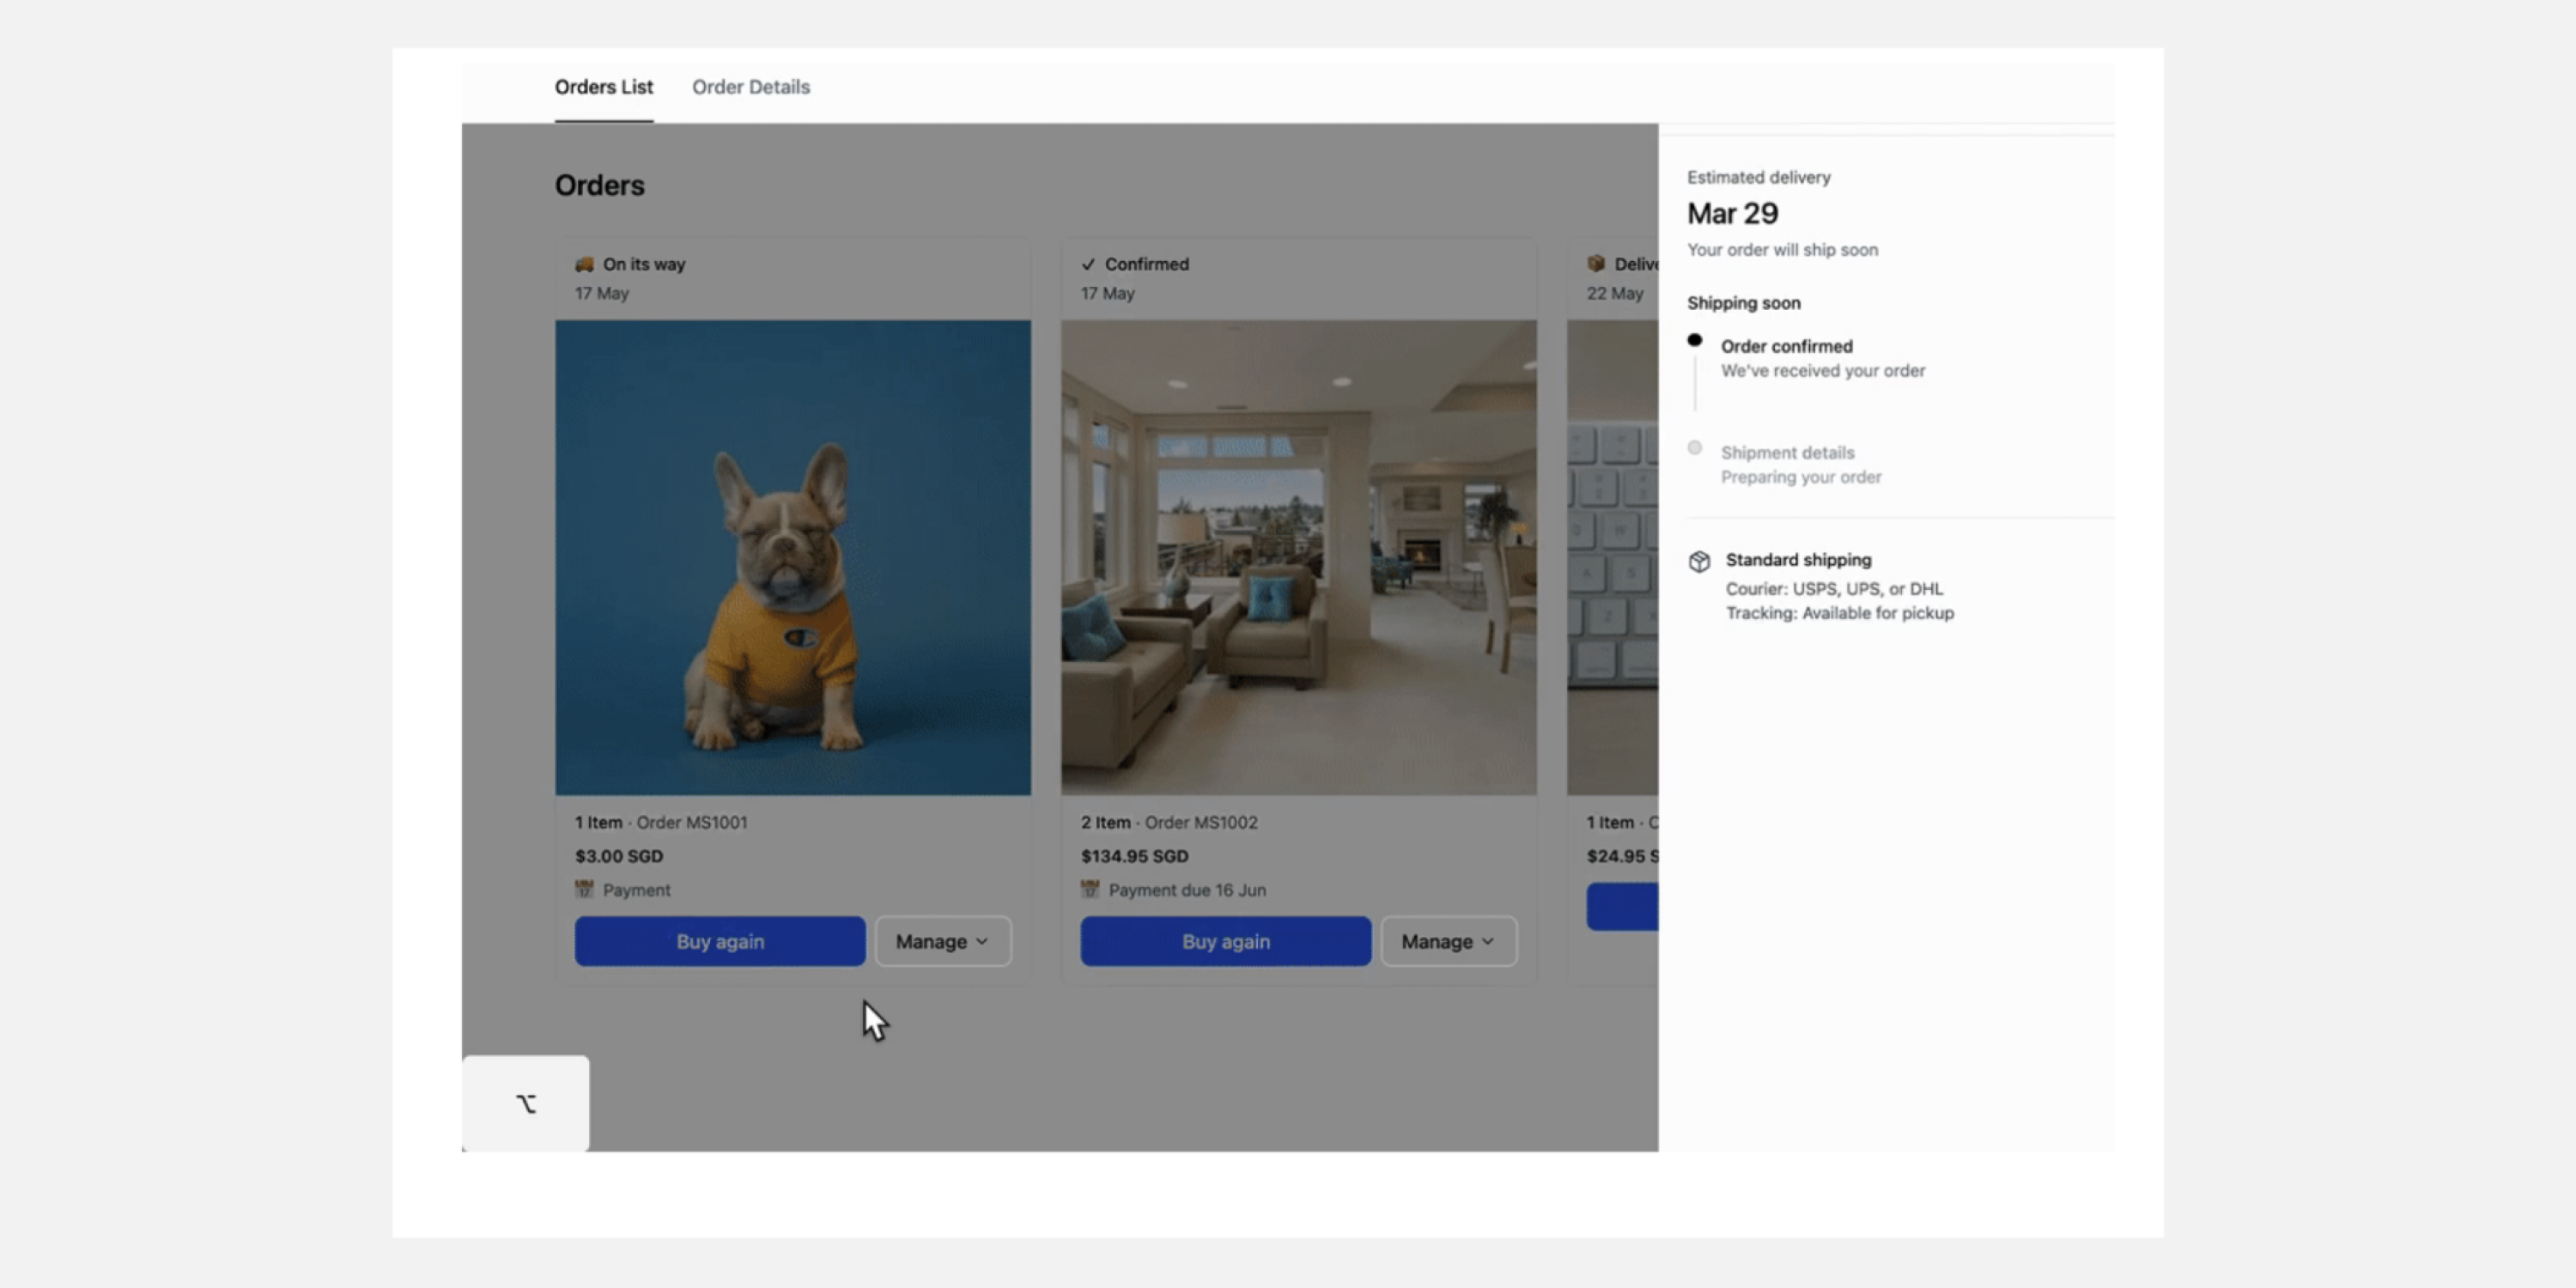Click the 'Order MS1001' text

692,822
